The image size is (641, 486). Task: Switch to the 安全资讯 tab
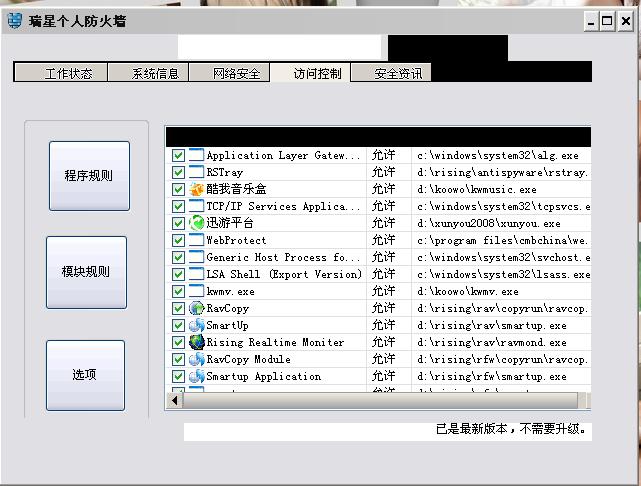[x=391, y=73]
